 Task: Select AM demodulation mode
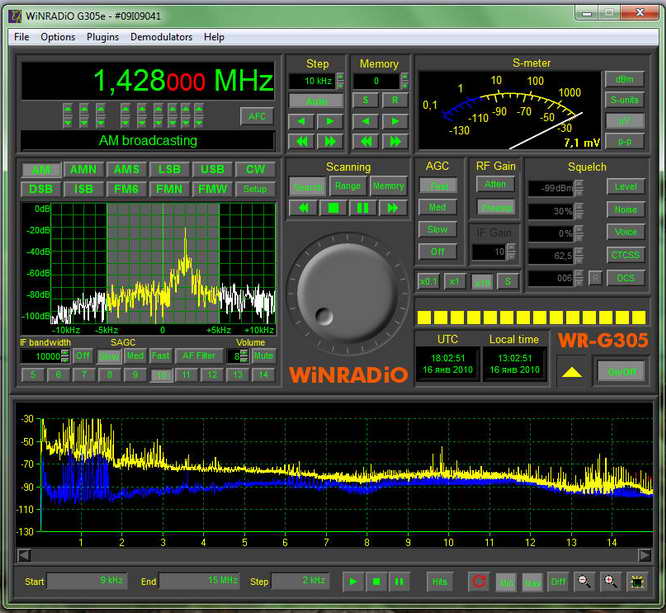point(41,170)
